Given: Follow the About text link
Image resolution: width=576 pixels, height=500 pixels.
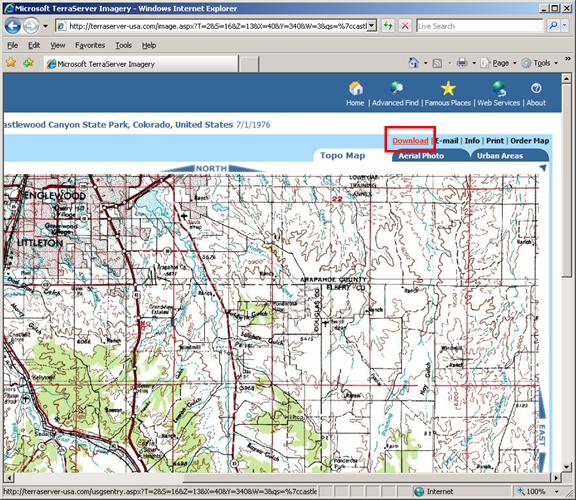Looking at the screenshot, I should coord(536,103).
